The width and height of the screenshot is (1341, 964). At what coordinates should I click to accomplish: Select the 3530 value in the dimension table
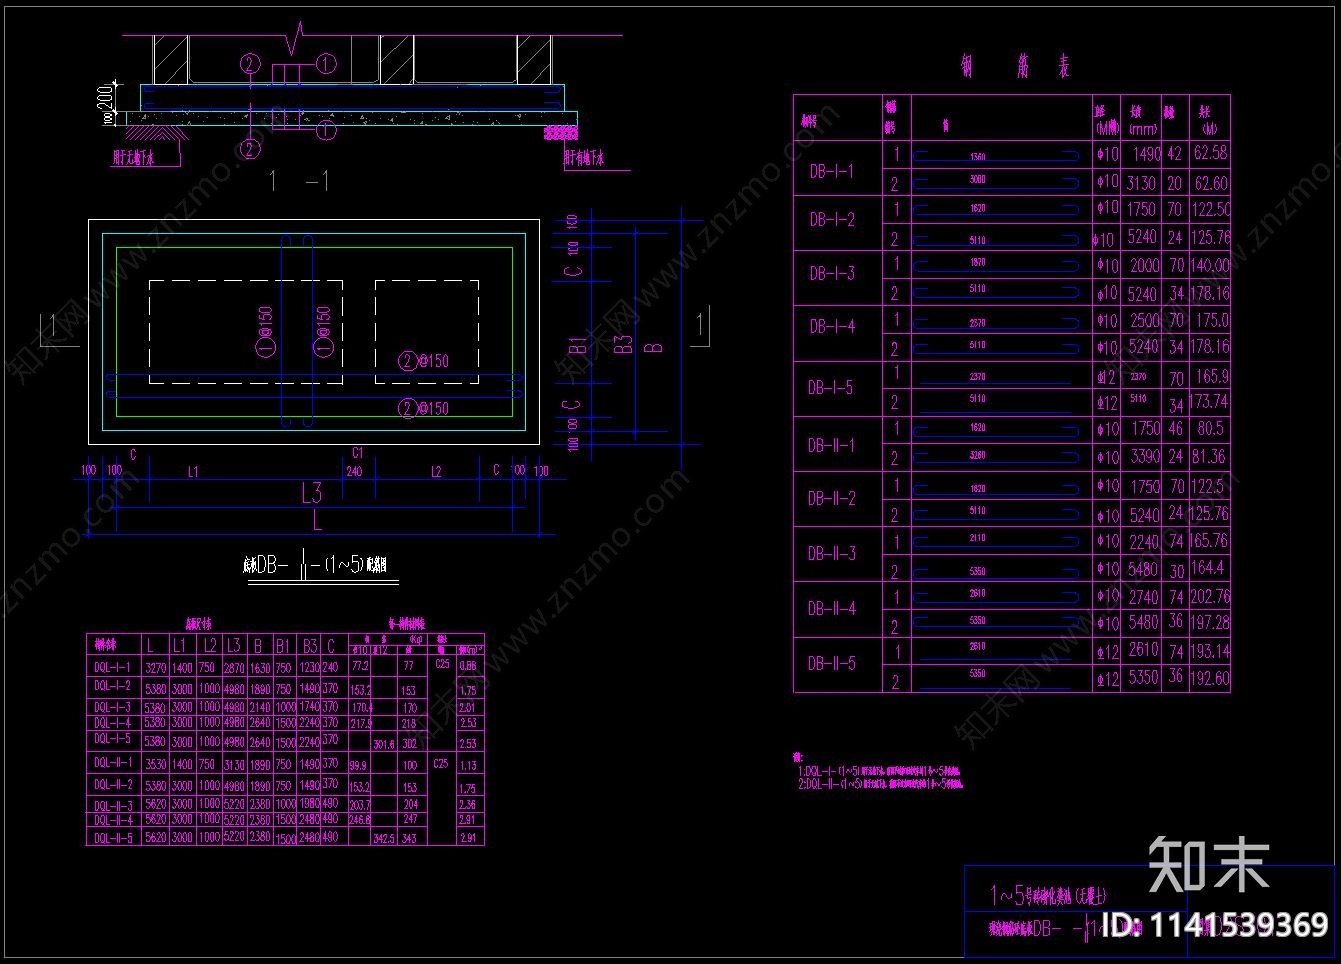click(156, 765)
